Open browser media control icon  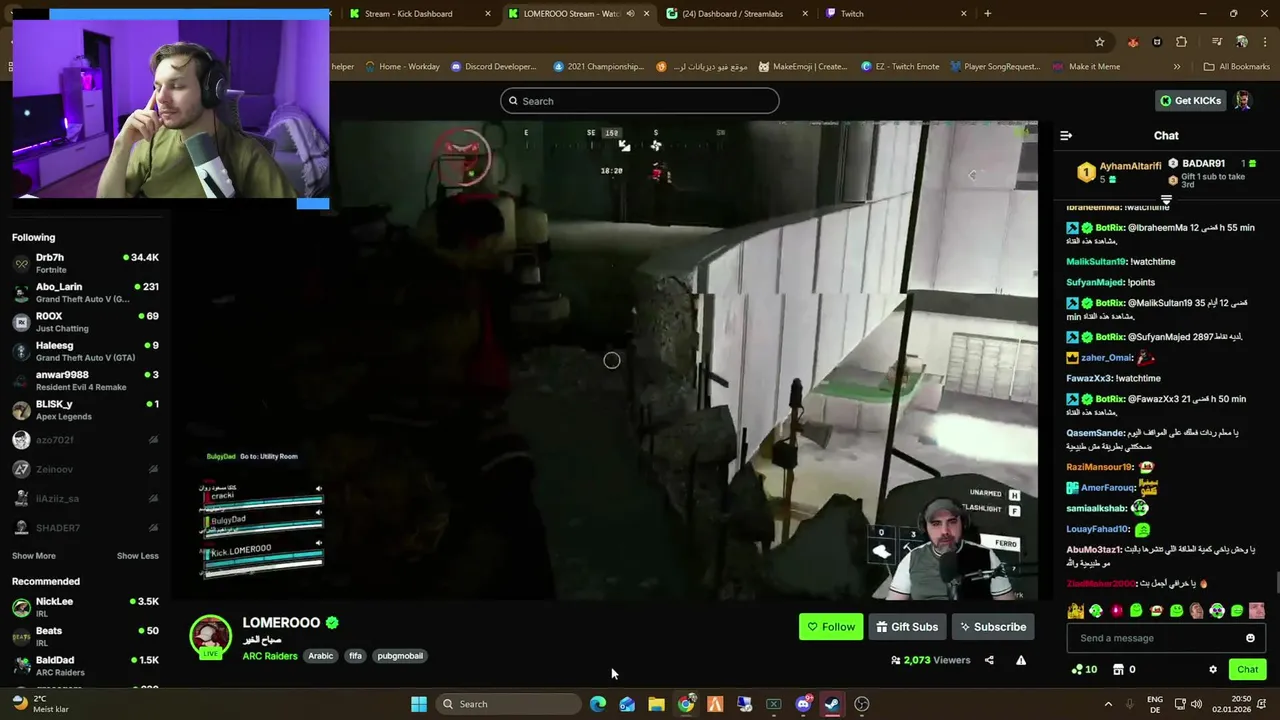(1216, 42)
